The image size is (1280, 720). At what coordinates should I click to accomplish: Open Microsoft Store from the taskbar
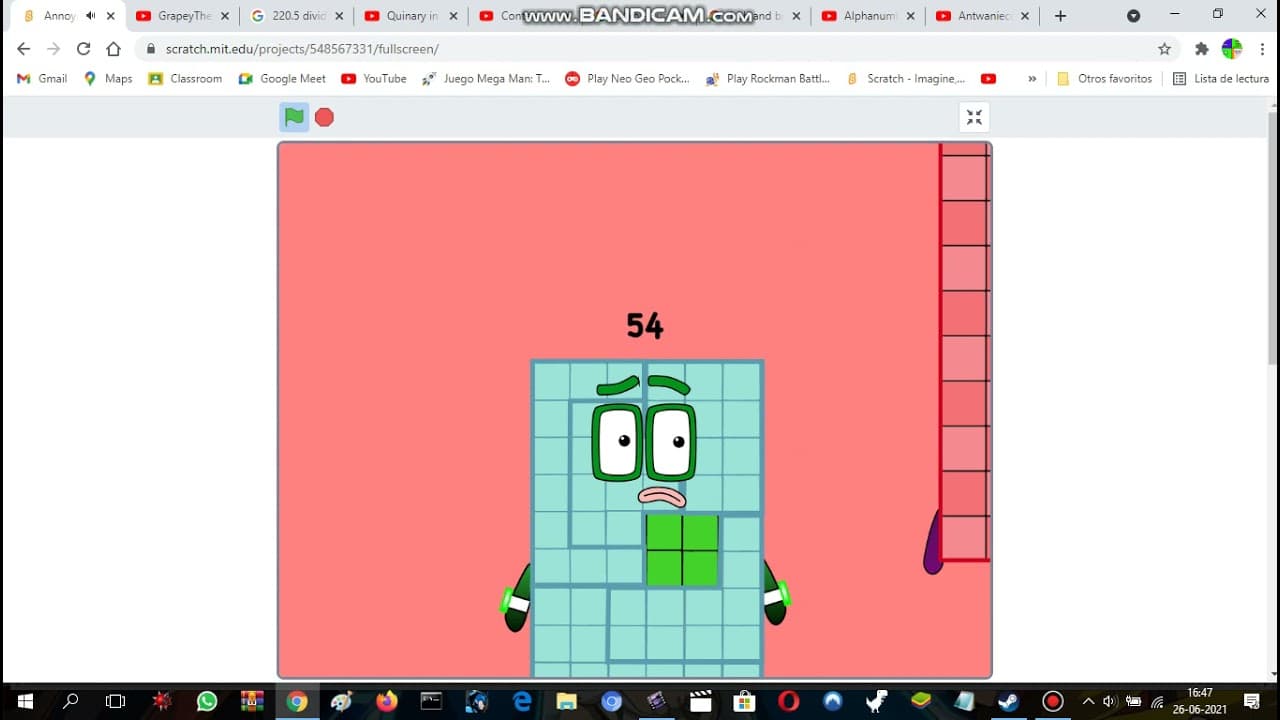tap(743, 701)
